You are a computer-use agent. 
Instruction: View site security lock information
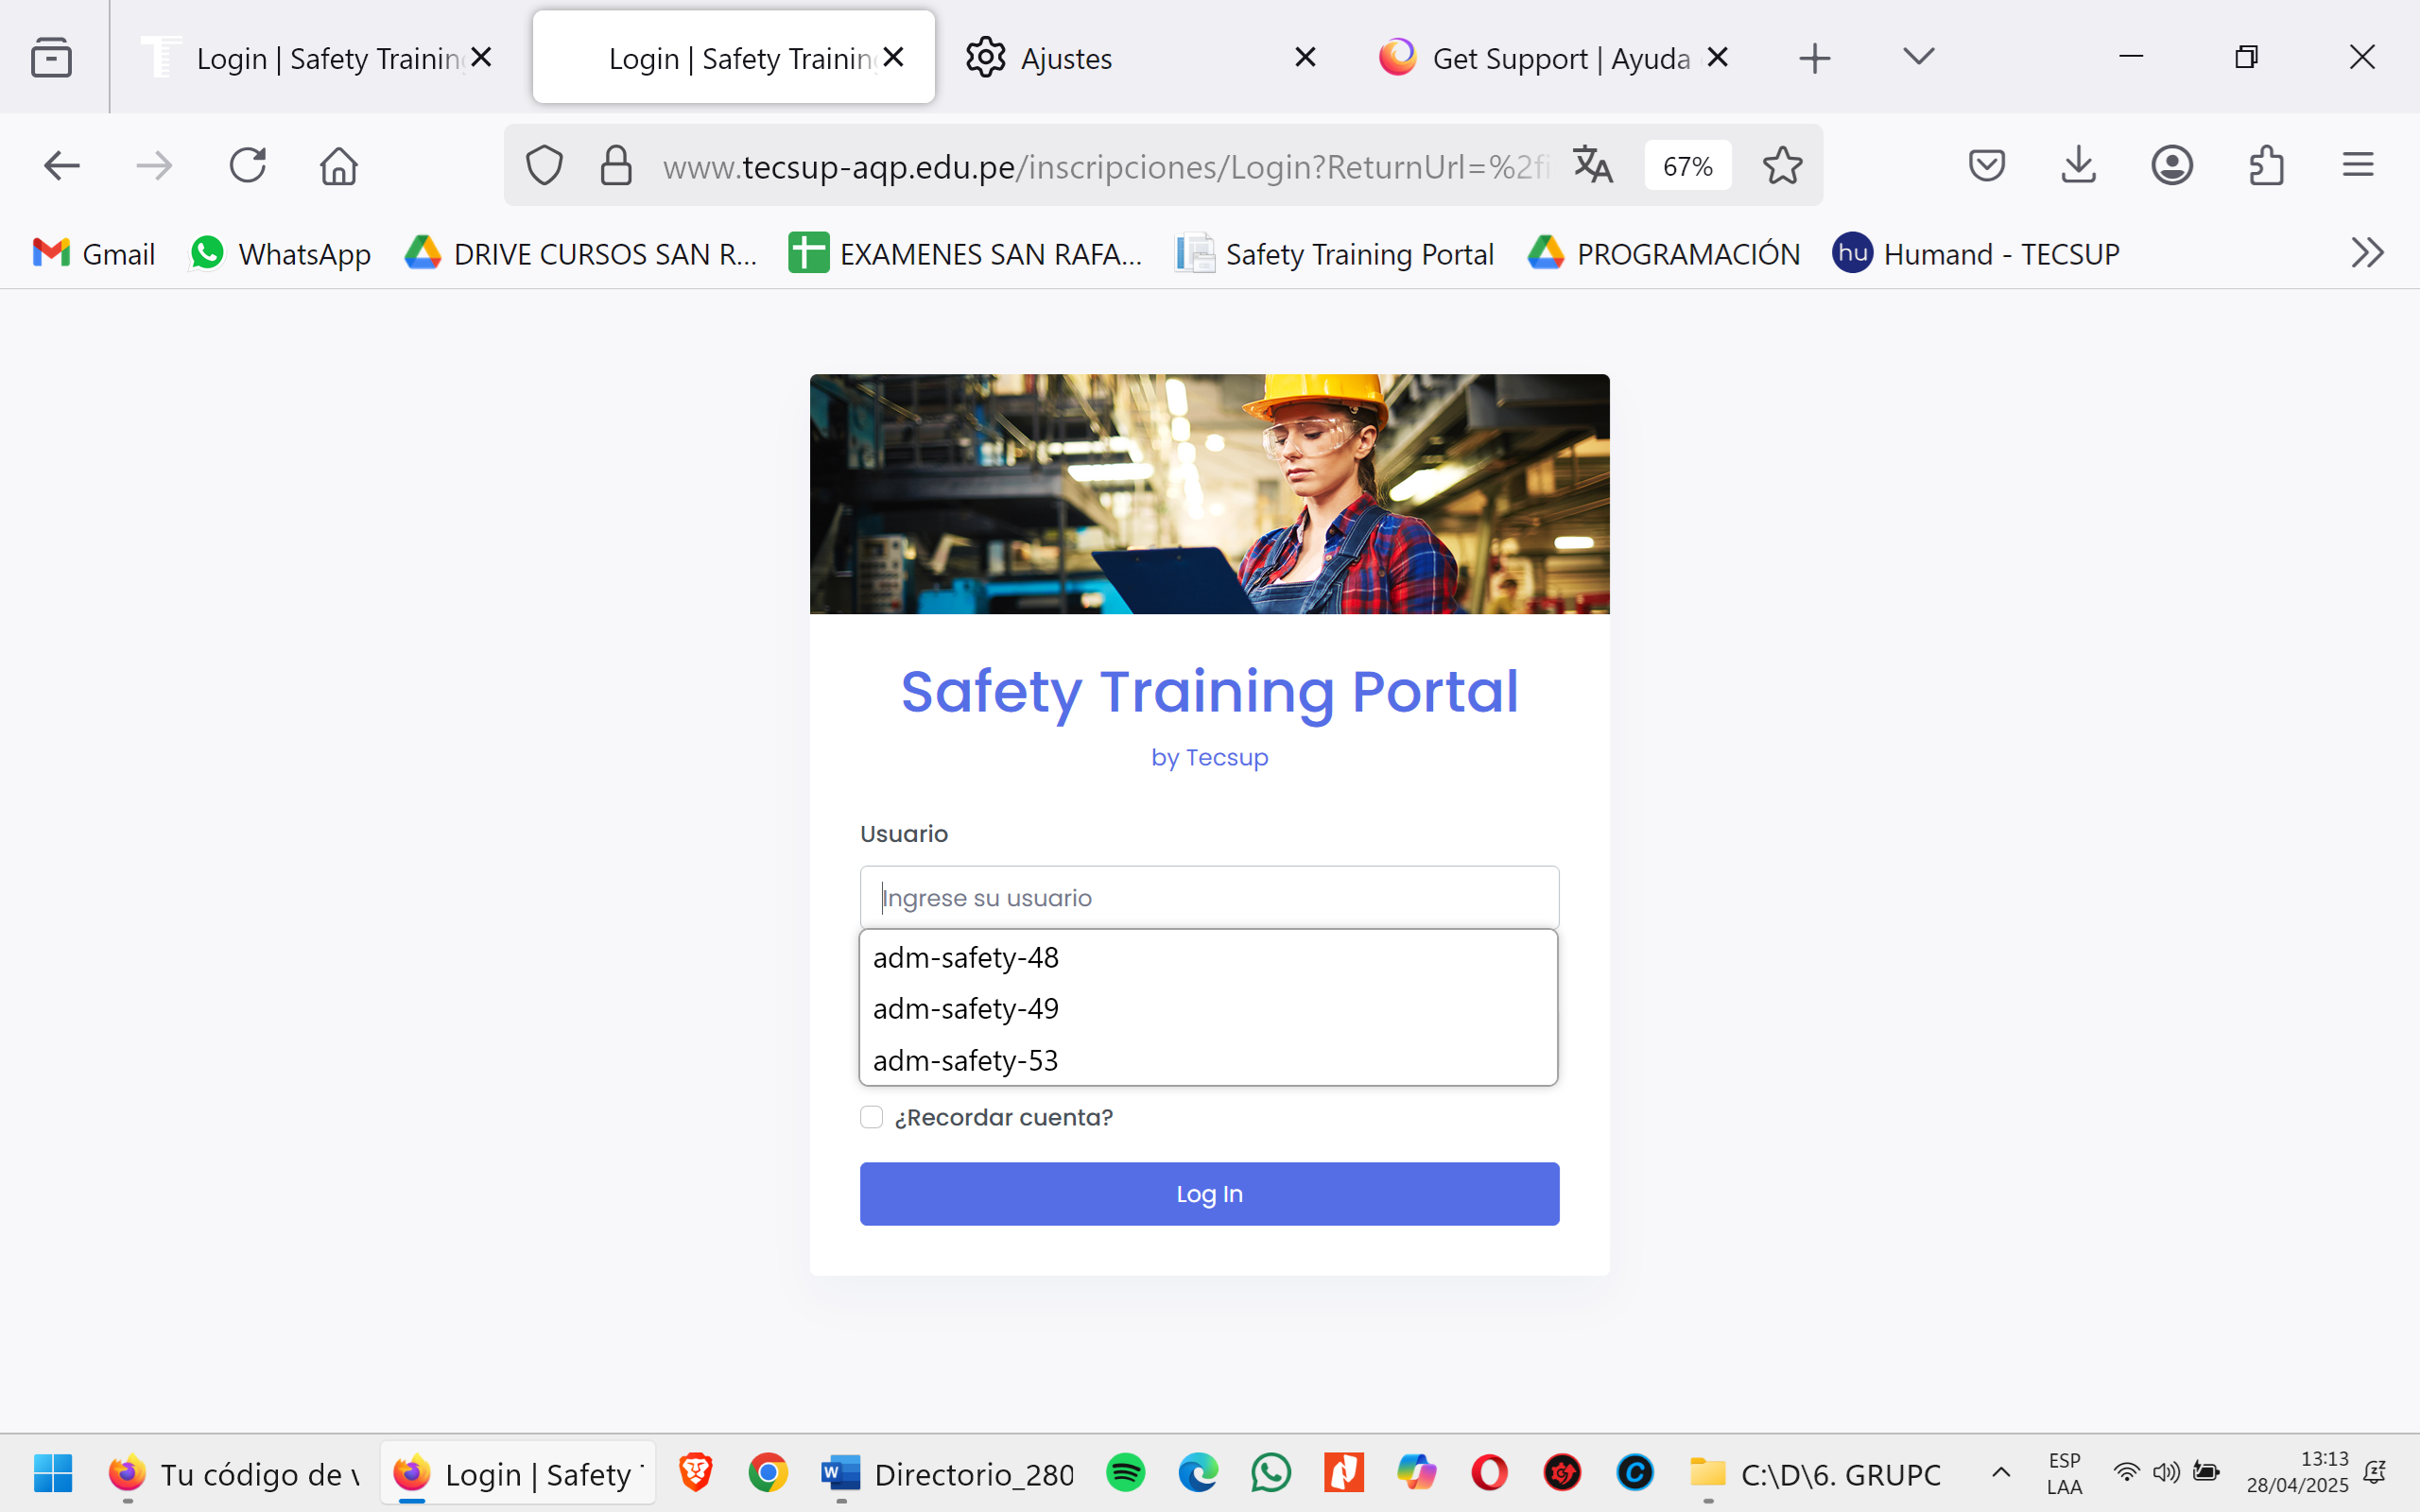(x=616, y=165)
